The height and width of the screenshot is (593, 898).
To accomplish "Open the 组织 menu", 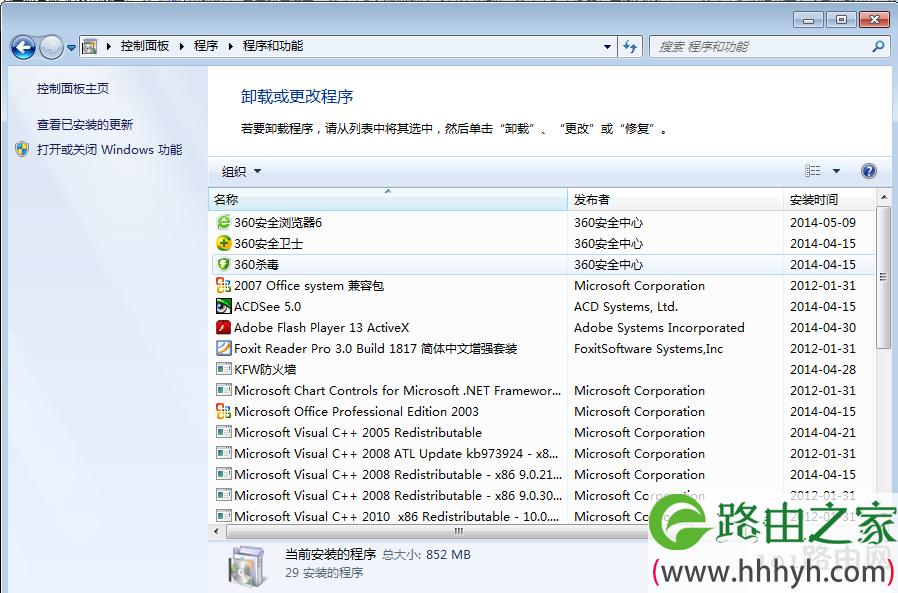I will click(x=241, y=171).
